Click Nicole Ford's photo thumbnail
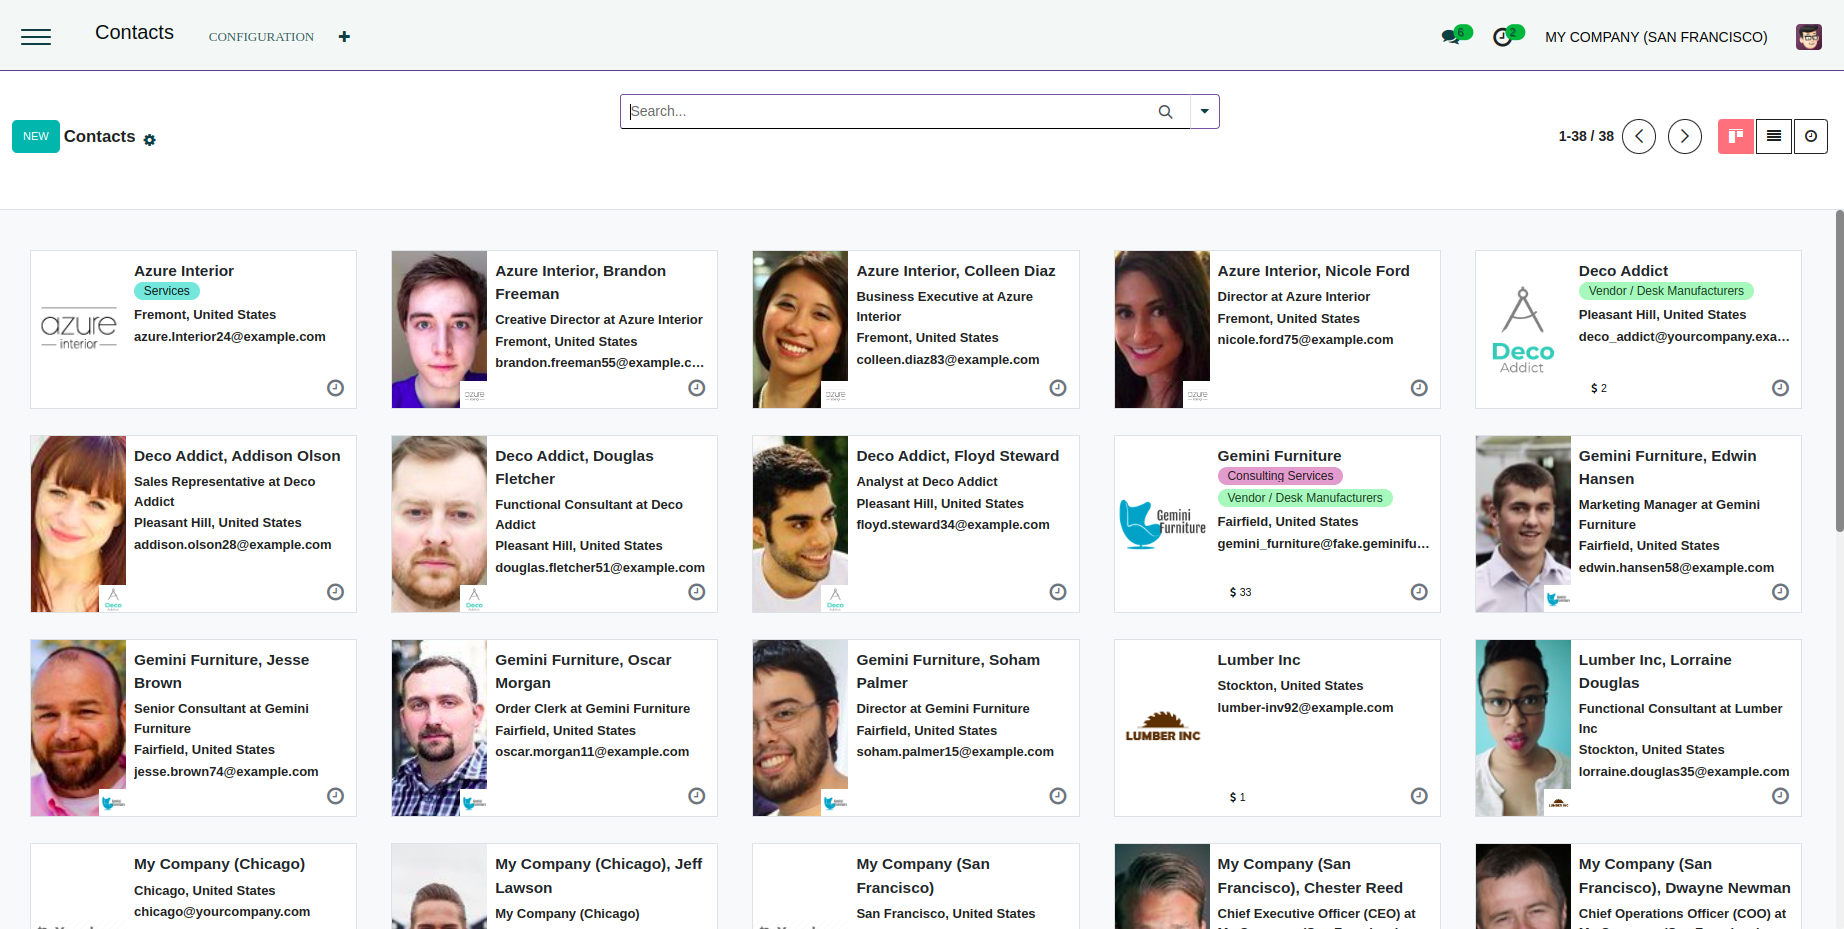The image size is (1844, 929). click(1162, 329)
